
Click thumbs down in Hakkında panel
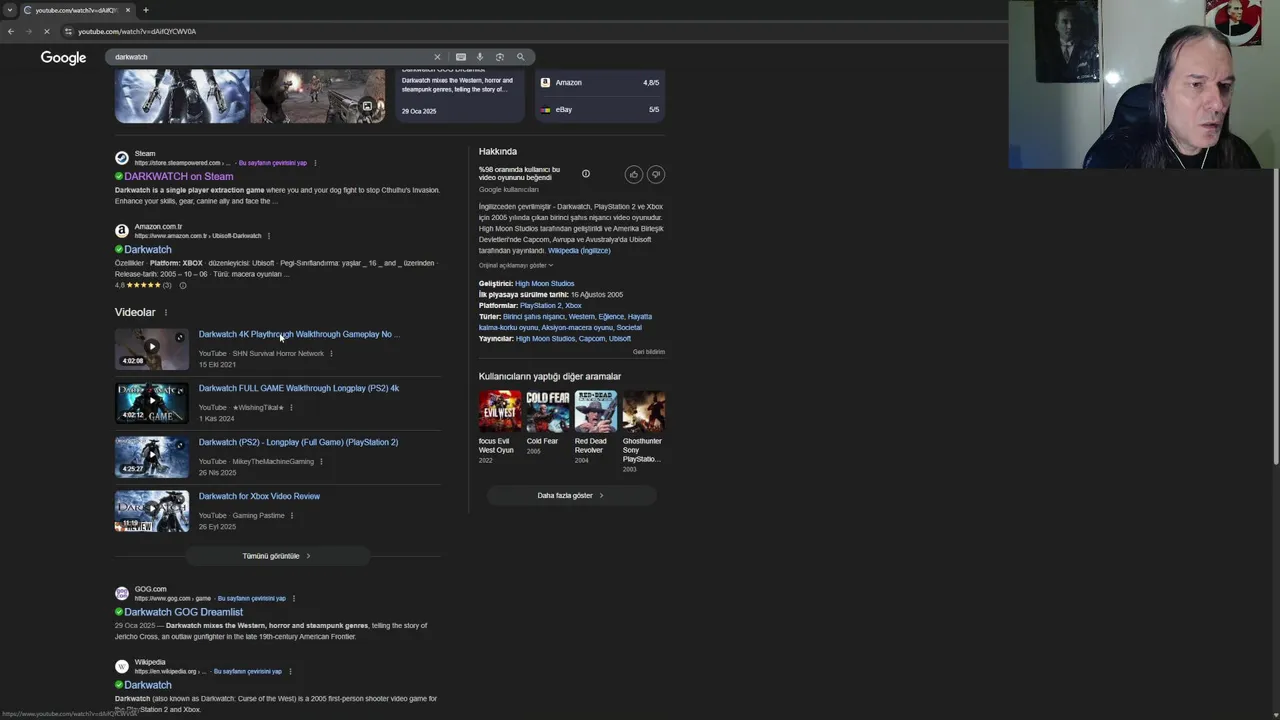click(656, 174)
